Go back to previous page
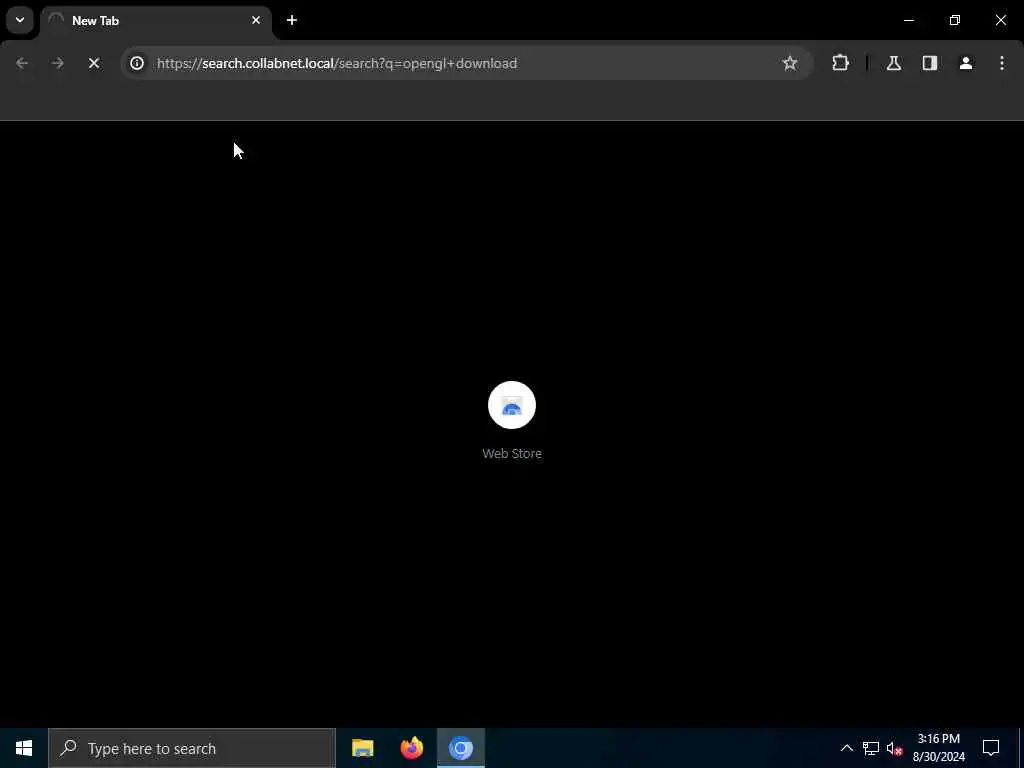Screen dimensions: 1024x768 [x=22, y=63]
